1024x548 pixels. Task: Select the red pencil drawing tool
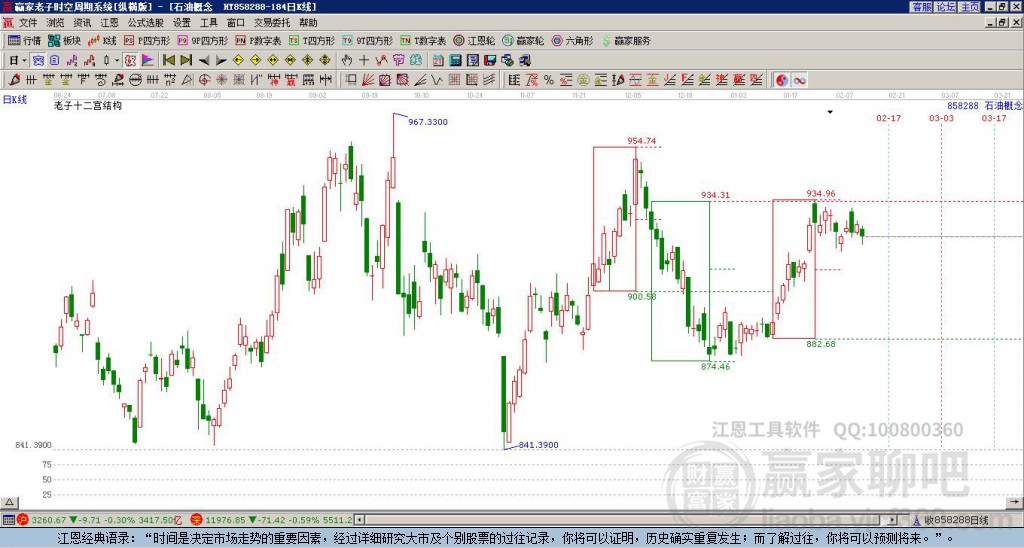(x=14, y=80)
